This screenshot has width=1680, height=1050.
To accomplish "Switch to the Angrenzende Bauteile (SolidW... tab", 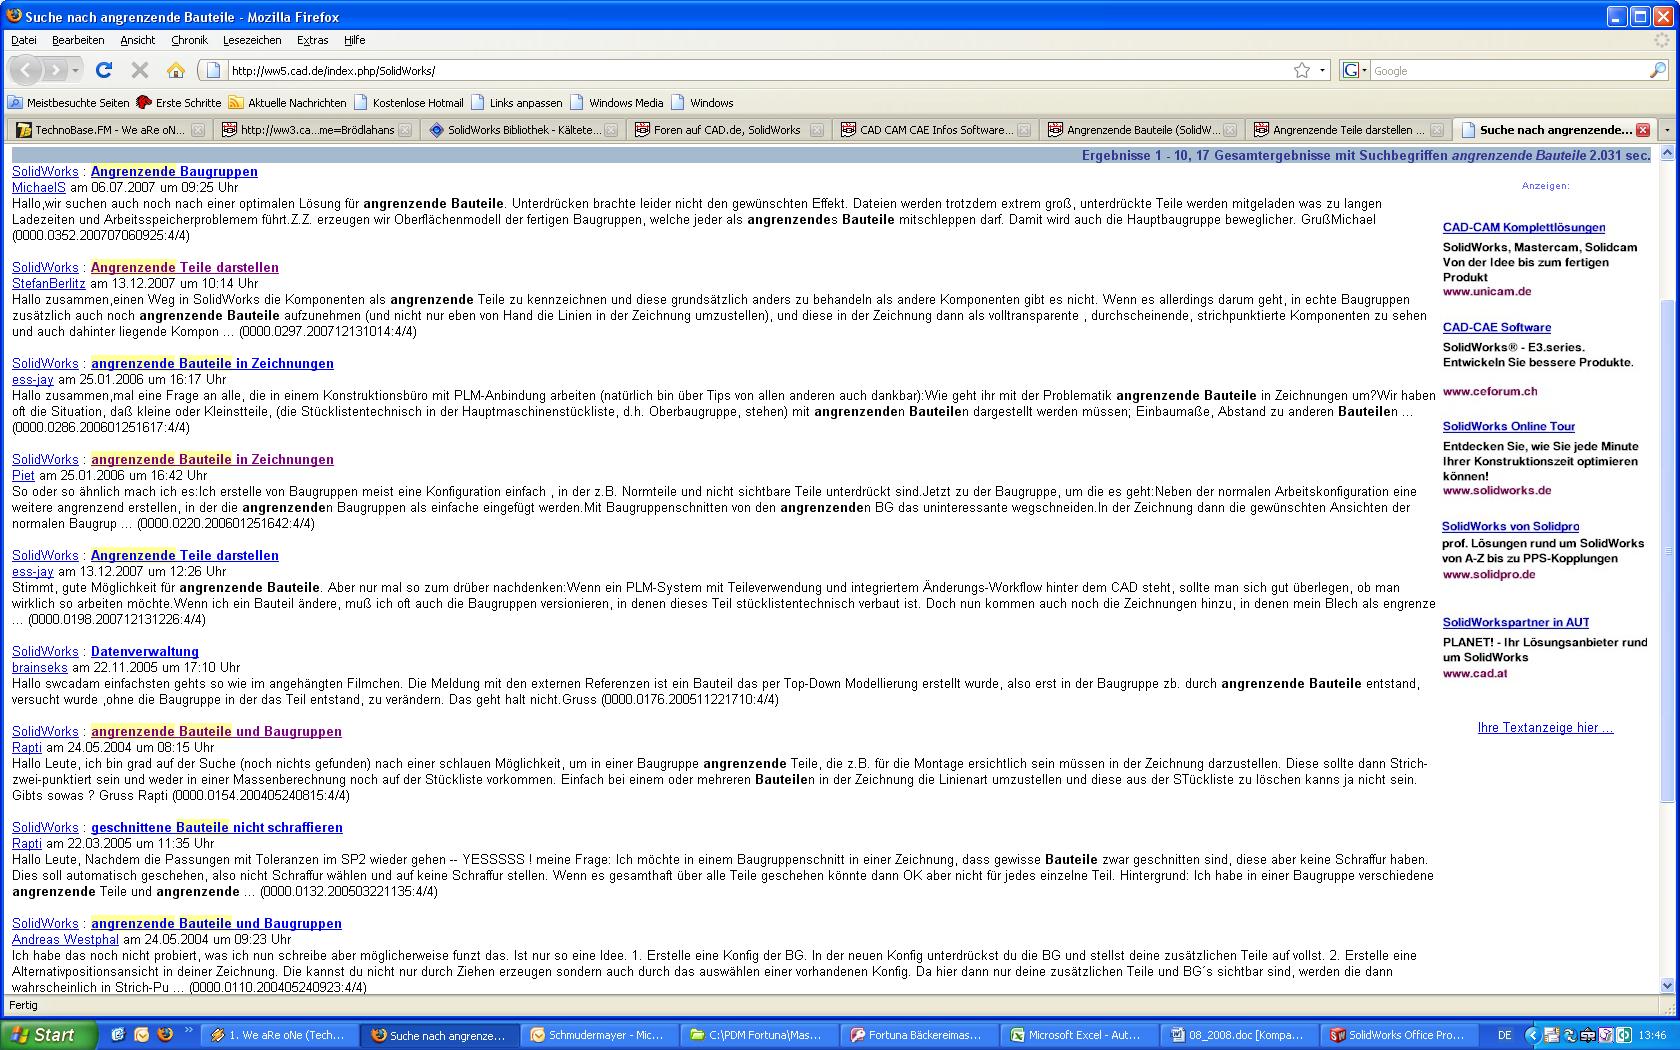I will click(1142, 130).
